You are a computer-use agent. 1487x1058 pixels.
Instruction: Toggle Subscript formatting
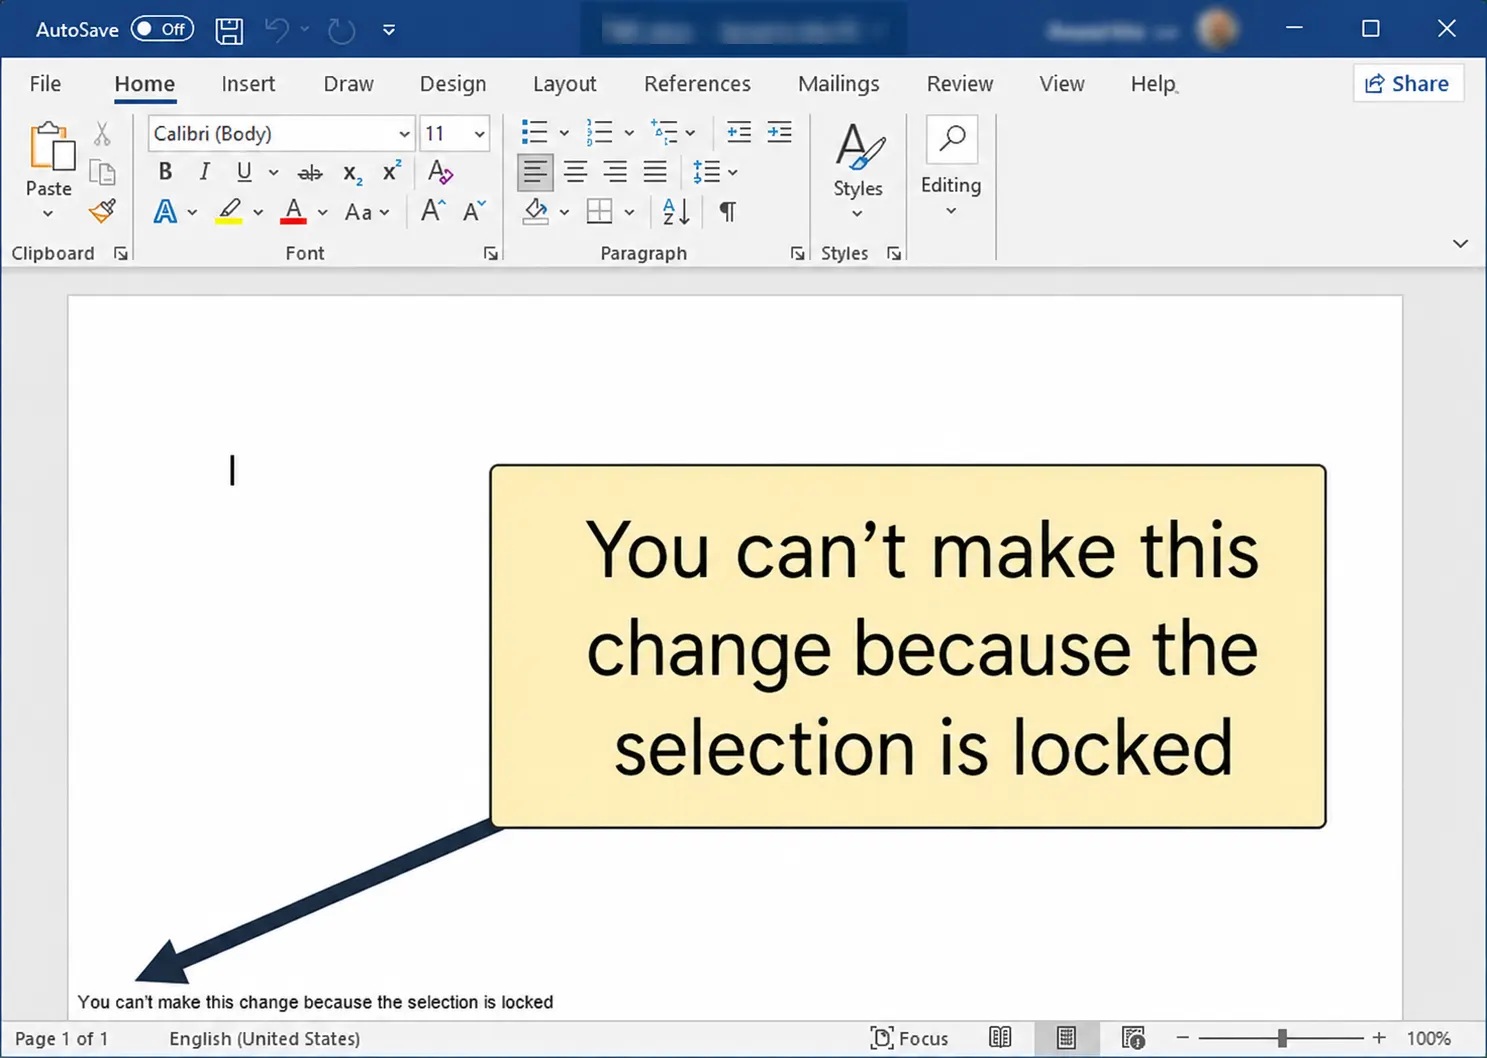[352, 174]
